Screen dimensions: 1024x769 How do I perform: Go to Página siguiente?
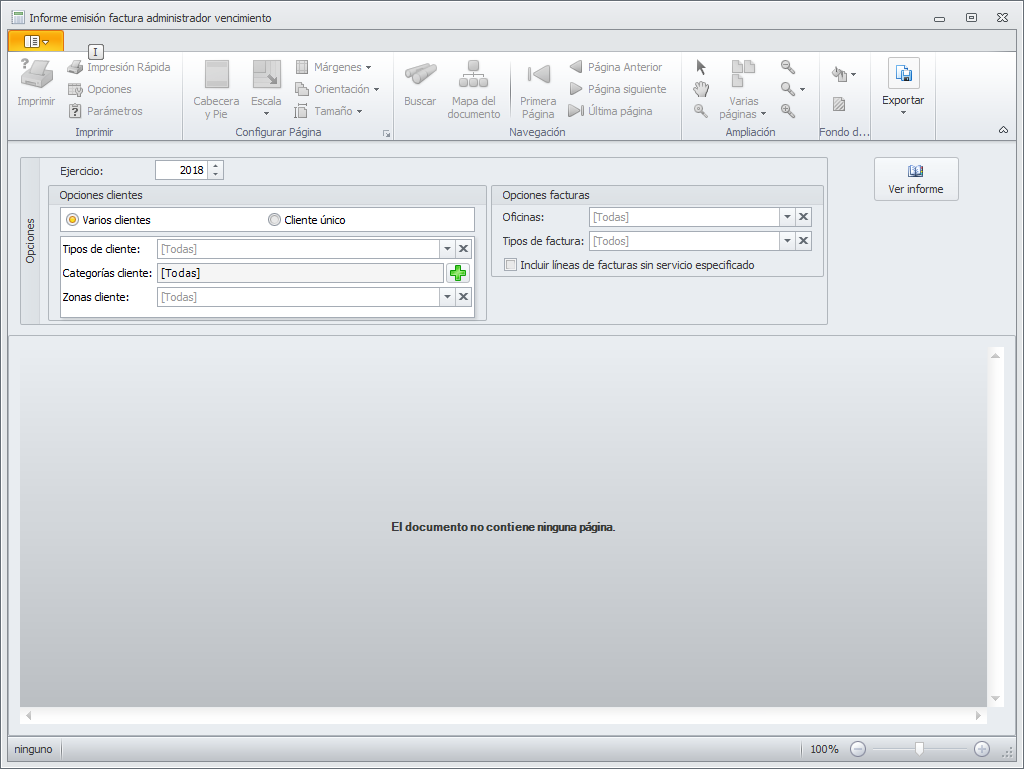(618, 89)
